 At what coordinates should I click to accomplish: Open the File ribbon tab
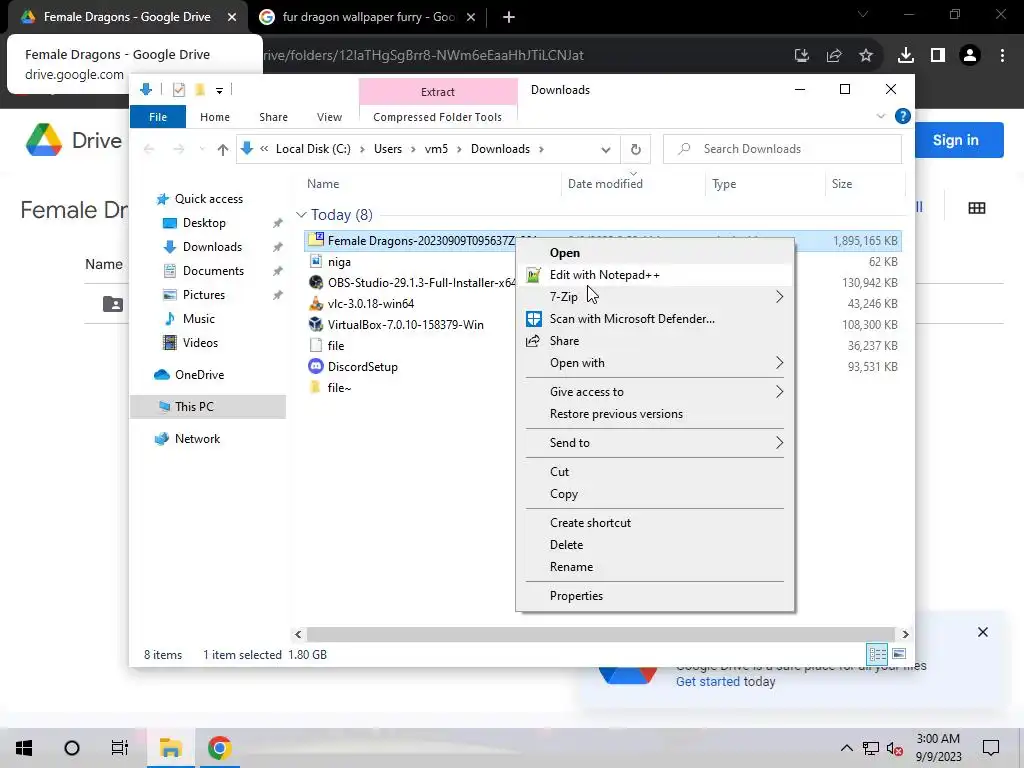[158, 117]
